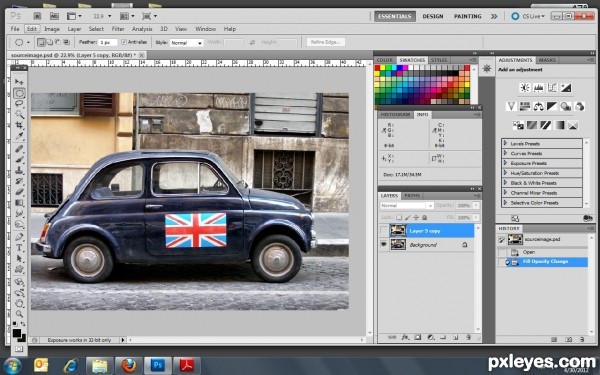Open the Image menu
The height and width of the screenshot is (375, 600).
(52, 29)
